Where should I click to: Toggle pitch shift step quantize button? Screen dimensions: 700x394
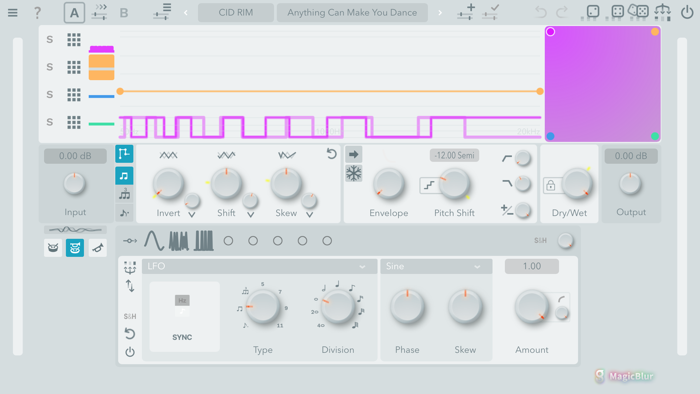(429, 185)
